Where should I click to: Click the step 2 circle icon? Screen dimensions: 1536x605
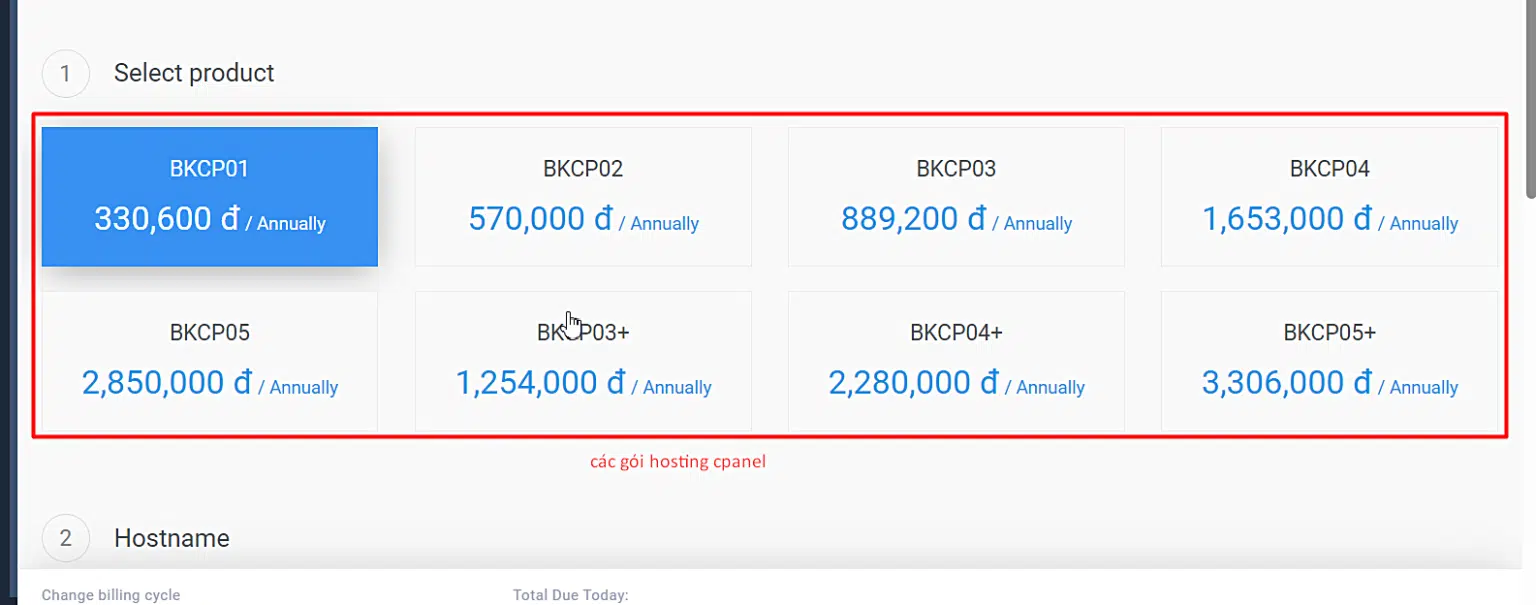pos(66,538)
